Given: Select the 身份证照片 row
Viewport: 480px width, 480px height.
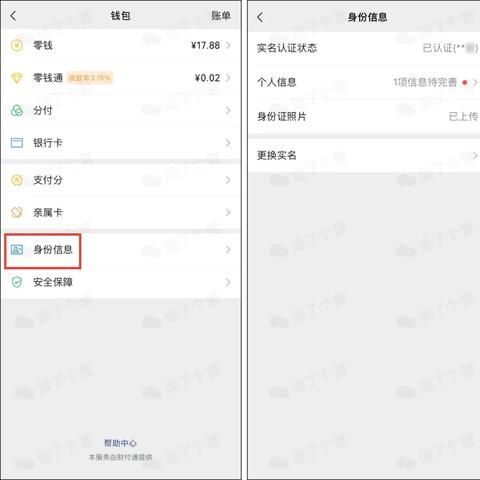Looking at the screenshot, I should click(364, 116).
